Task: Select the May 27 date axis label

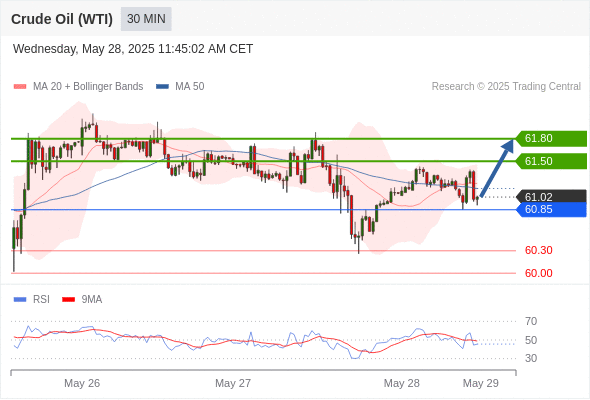Action: [233, 383]
